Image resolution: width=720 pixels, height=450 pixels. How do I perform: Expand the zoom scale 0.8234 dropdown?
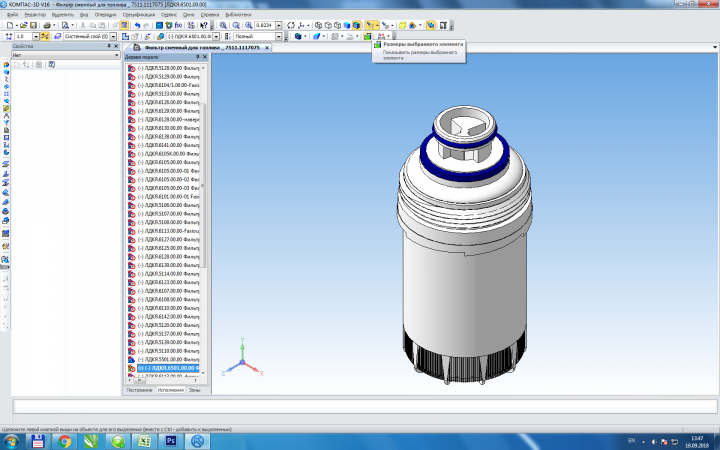(278, 25)
